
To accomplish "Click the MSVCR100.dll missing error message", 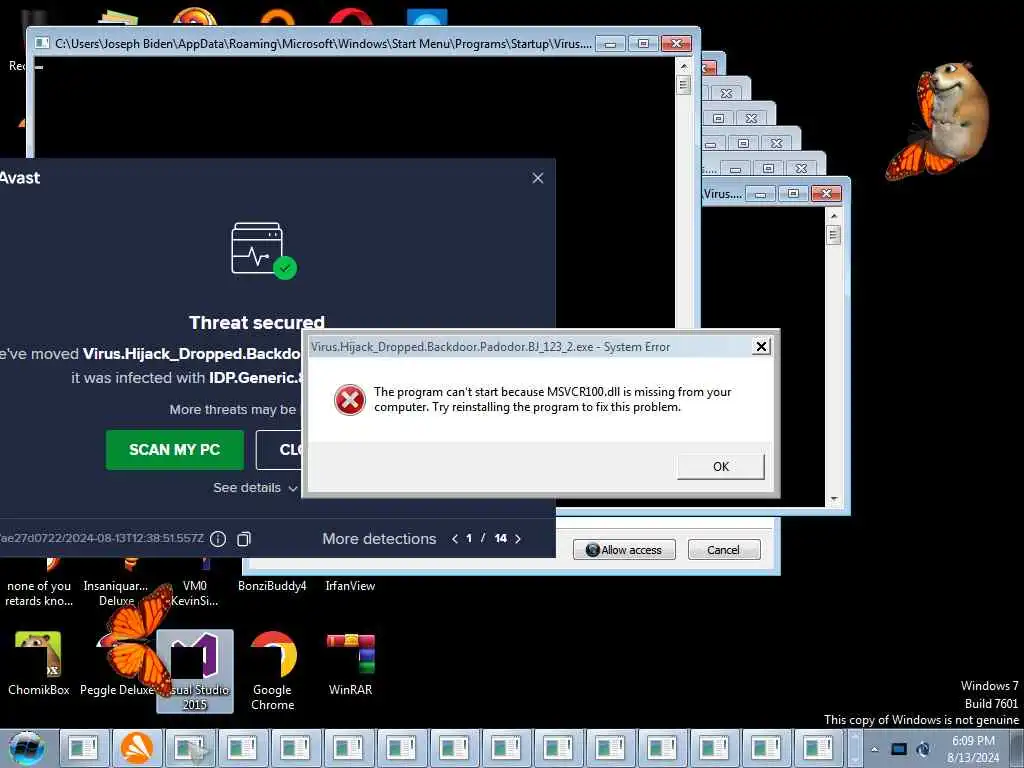I will (552, 399).
